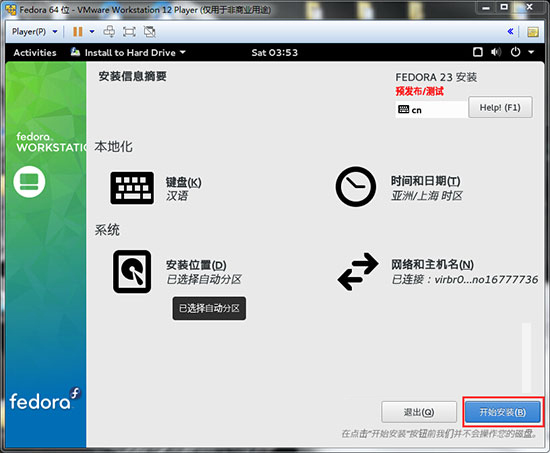Click the 退出(Q) quit button
The width and height of the screenshot is (550, 453).
coord(419,412)
